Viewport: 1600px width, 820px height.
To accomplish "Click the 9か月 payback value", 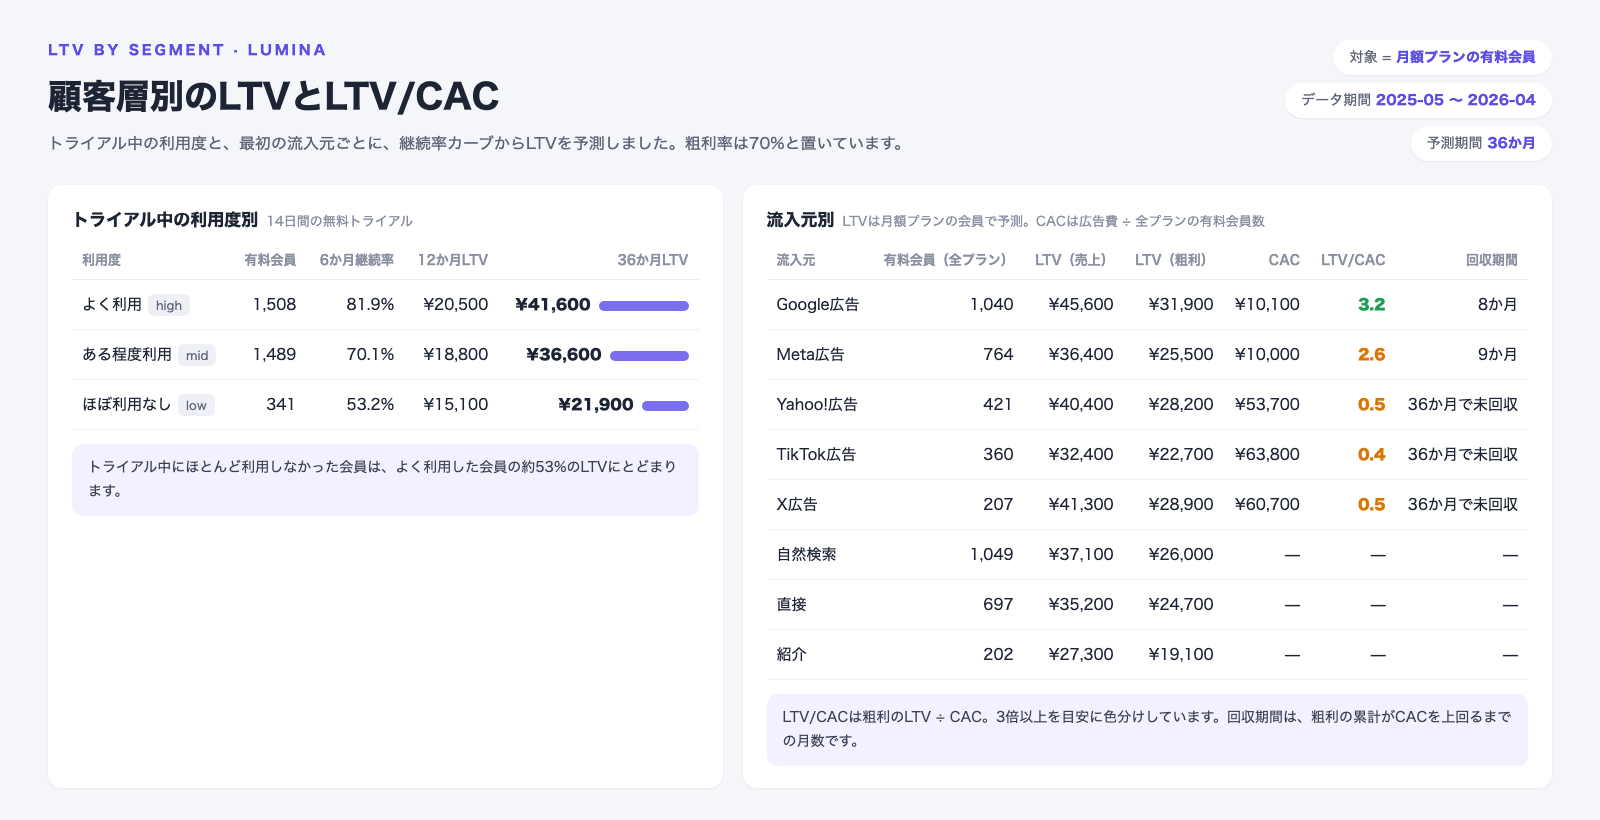I will click(1498, 354).
